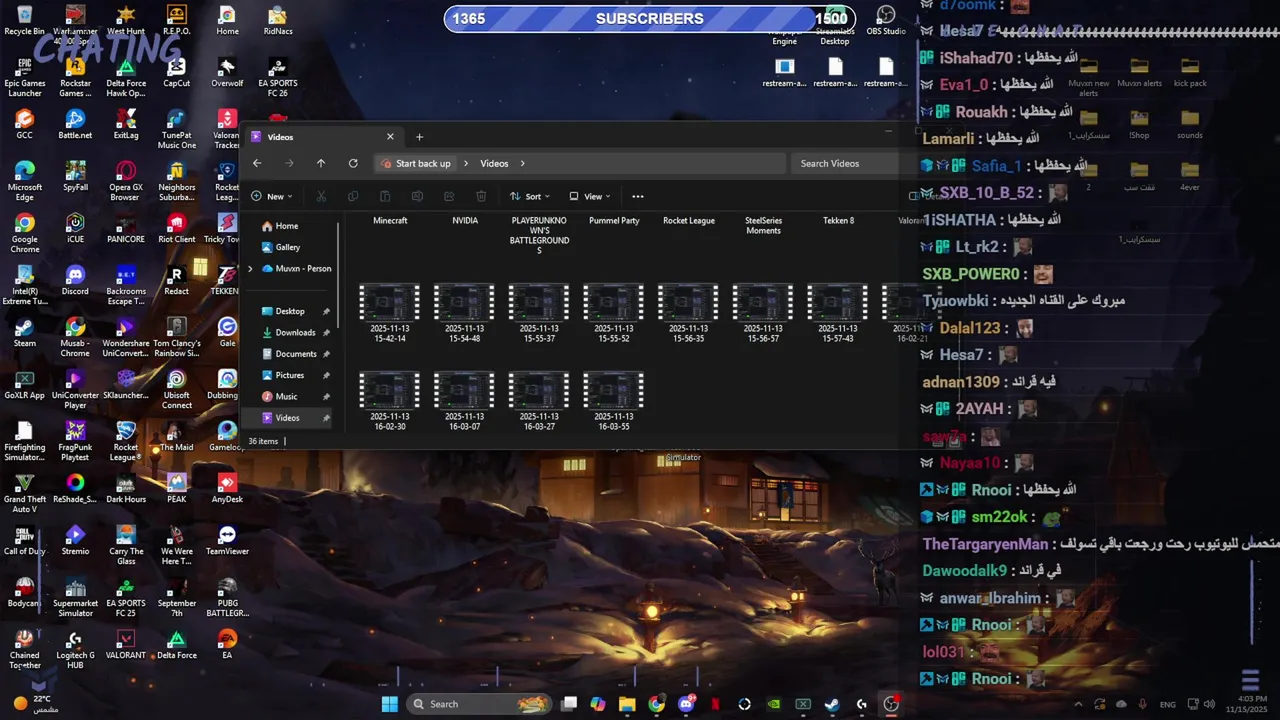Select video thumbnail 2025-11-13 15-42-14
The image size is (1280, 720).
click(x=390, y=313)
